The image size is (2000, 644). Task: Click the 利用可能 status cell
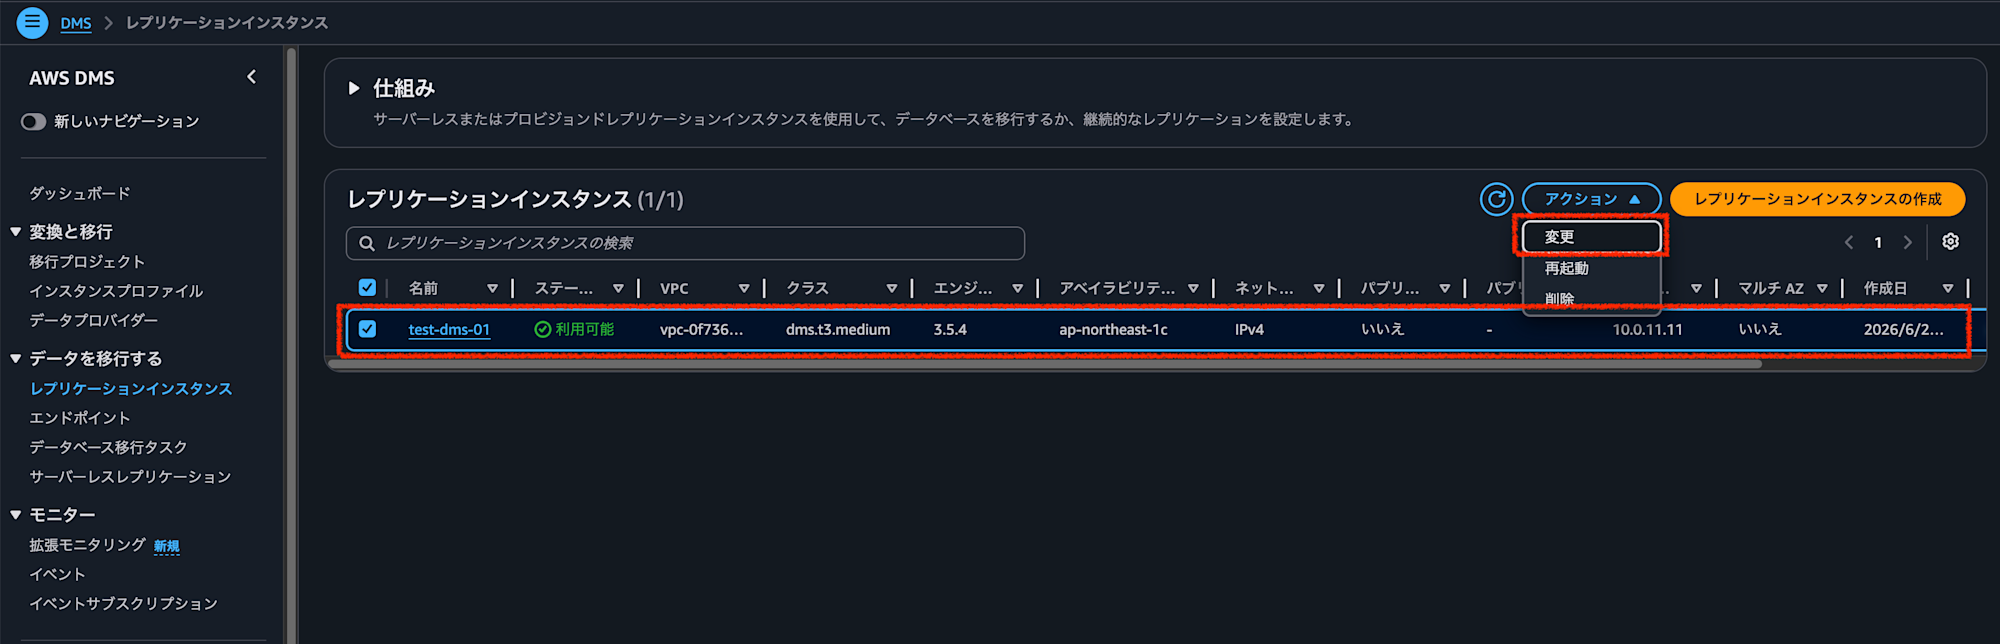575,329
